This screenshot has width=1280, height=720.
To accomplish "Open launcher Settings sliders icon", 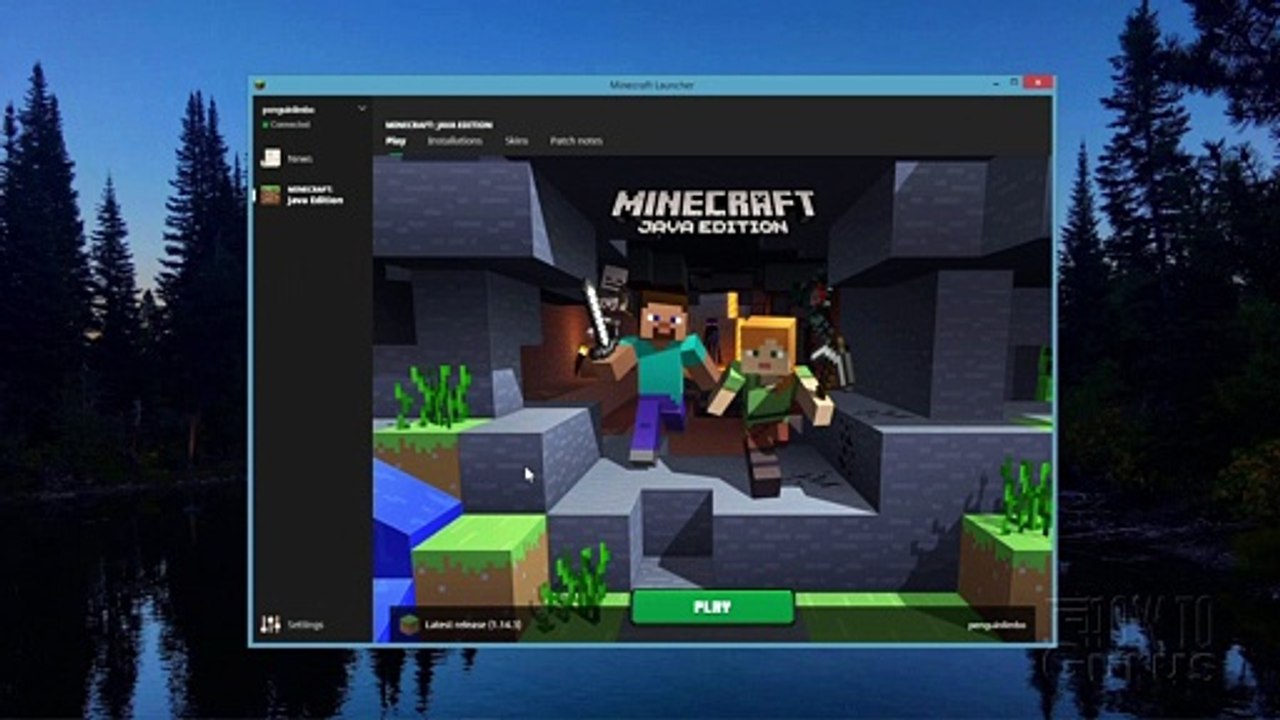I will (x=270, y=624).
